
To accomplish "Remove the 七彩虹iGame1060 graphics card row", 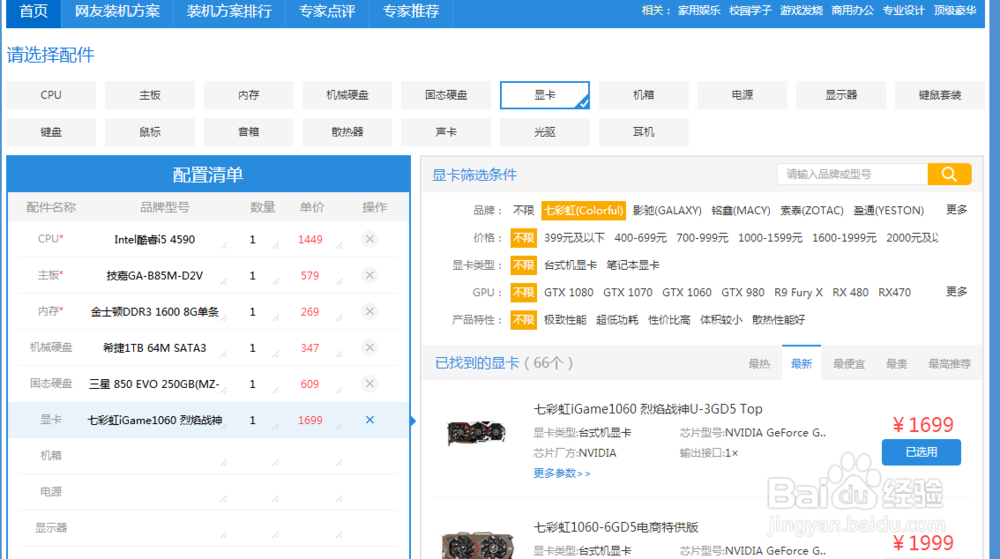I will pos(369,420).
